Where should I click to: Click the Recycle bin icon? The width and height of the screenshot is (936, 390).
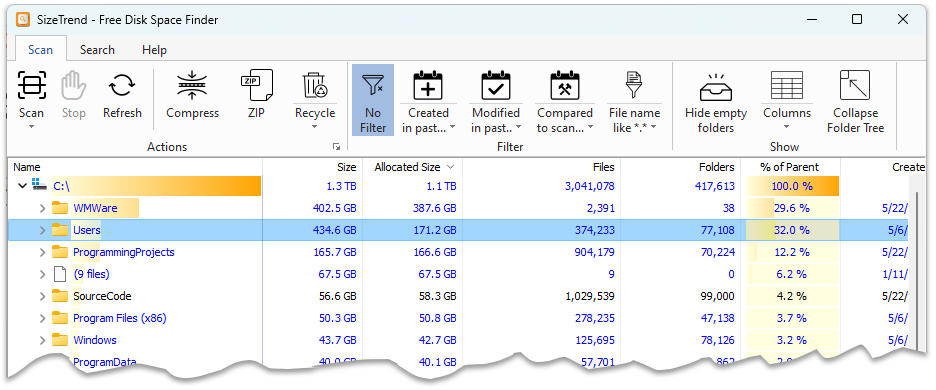pos(315,85)
